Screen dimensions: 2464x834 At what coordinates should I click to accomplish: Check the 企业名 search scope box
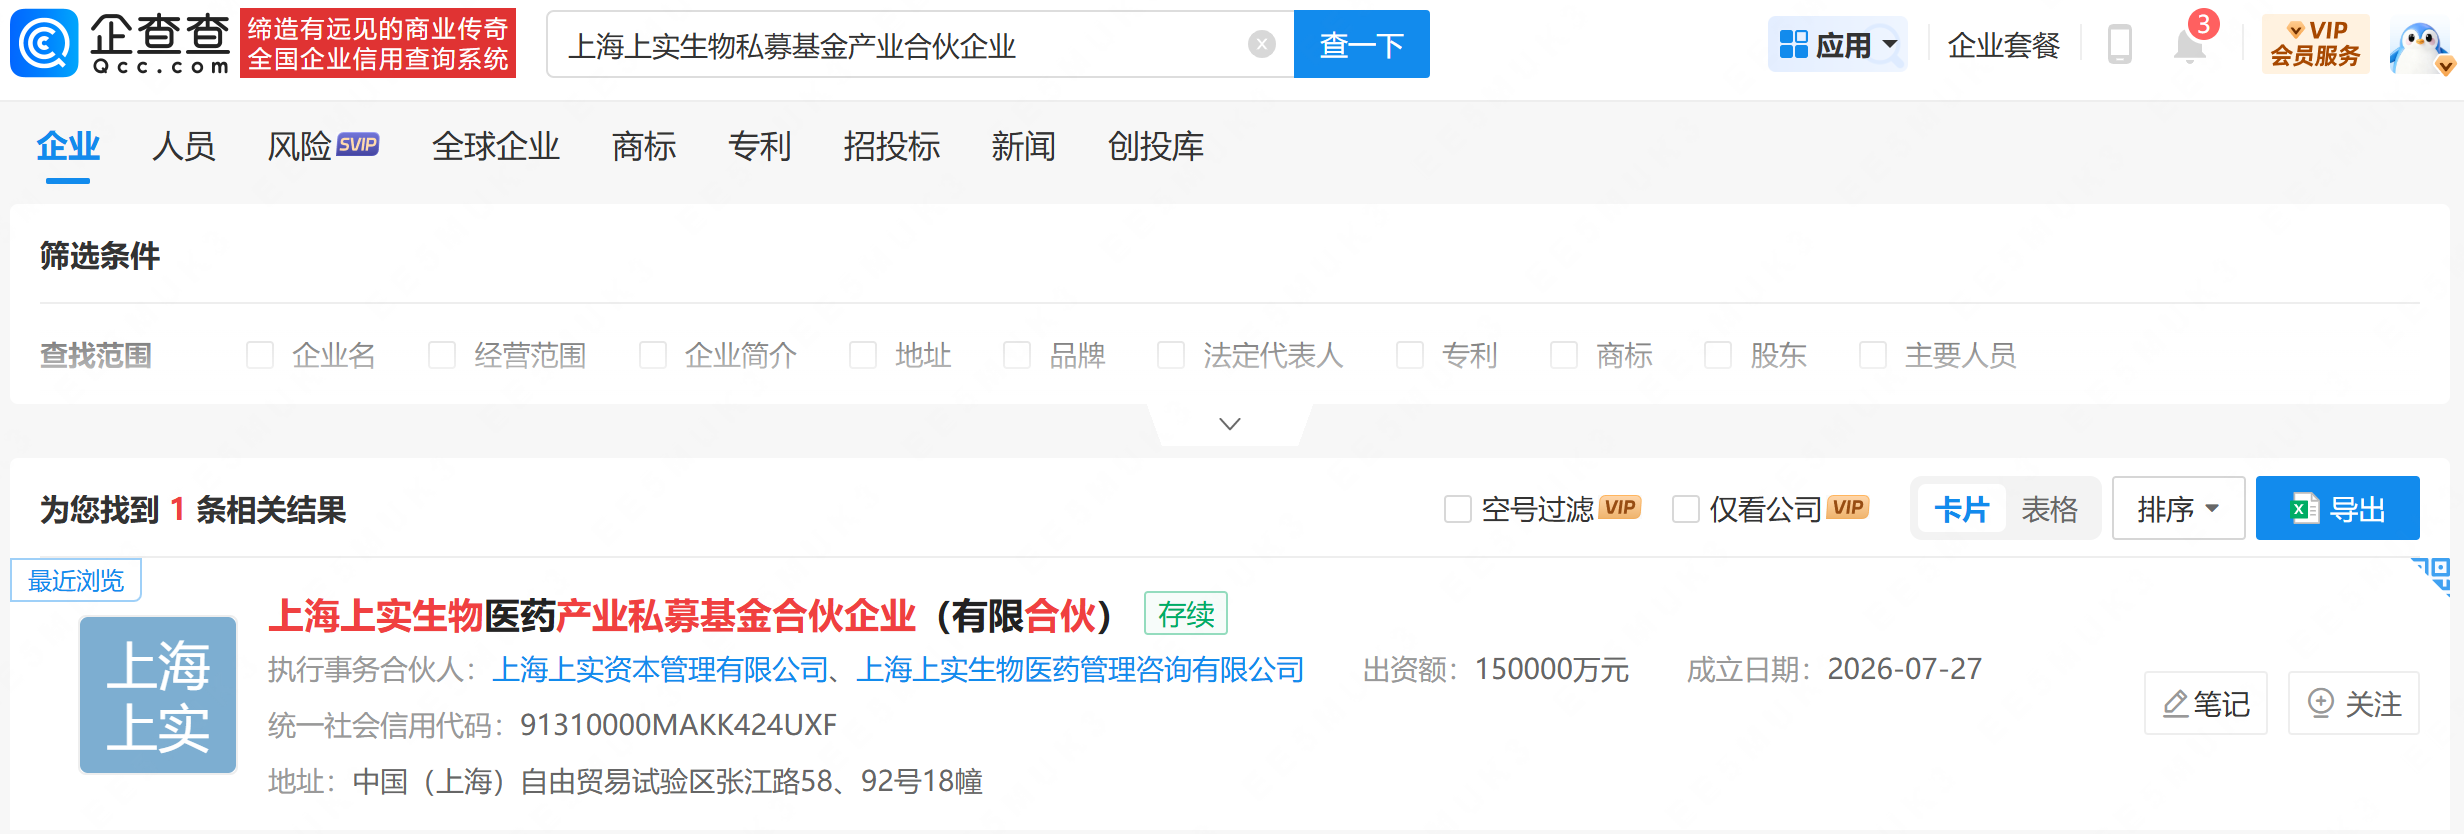tap(260, 355)
